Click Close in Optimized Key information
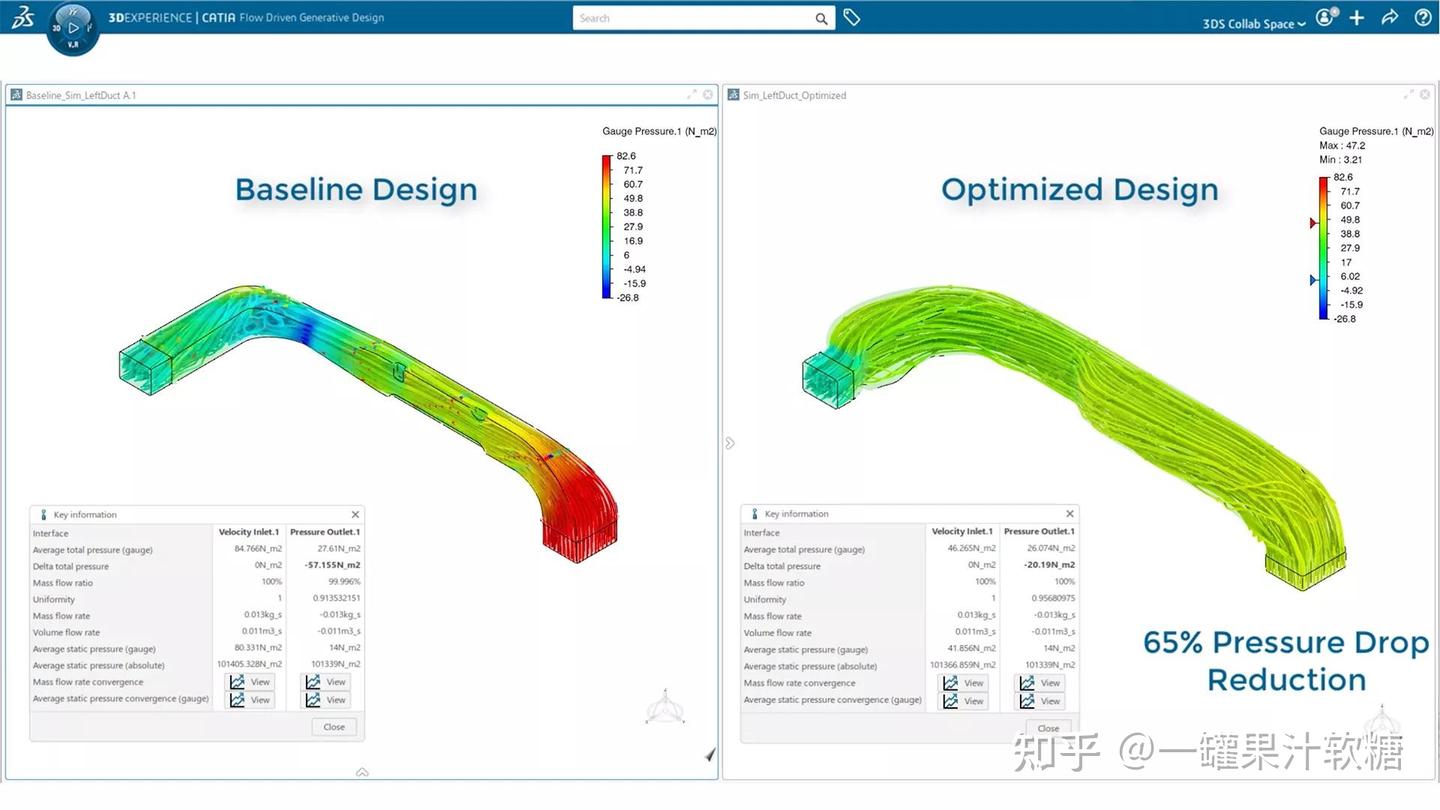The height and width of the screenshot is (810, 1440). (1048, 728)
